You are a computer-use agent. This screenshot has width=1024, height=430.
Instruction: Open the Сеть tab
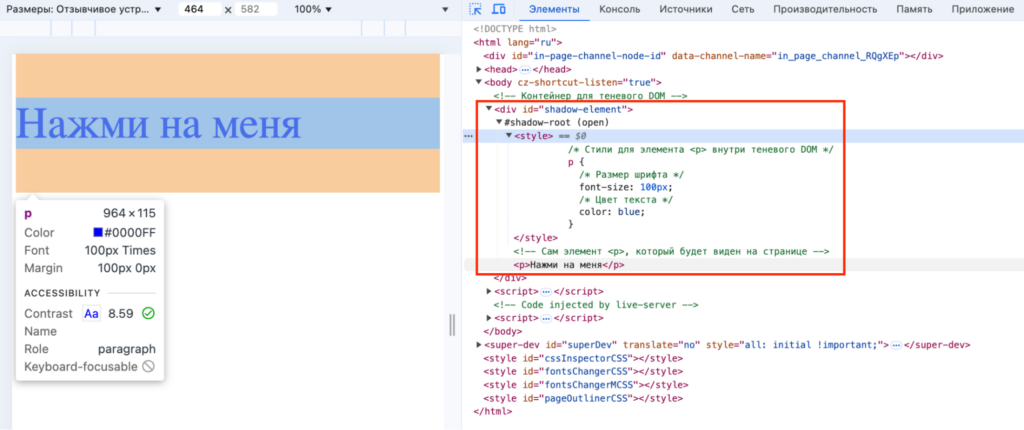click(742, 9)
